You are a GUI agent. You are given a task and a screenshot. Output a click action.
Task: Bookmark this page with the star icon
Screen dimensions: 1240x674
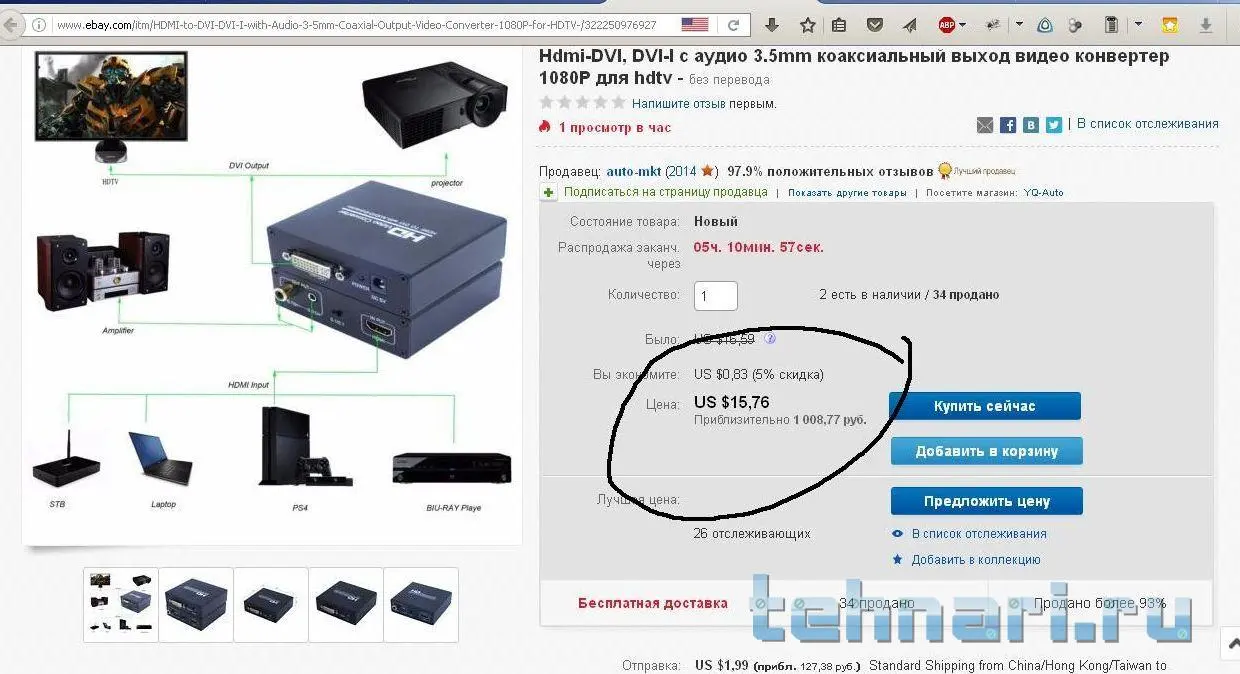(x=808, y=24)
